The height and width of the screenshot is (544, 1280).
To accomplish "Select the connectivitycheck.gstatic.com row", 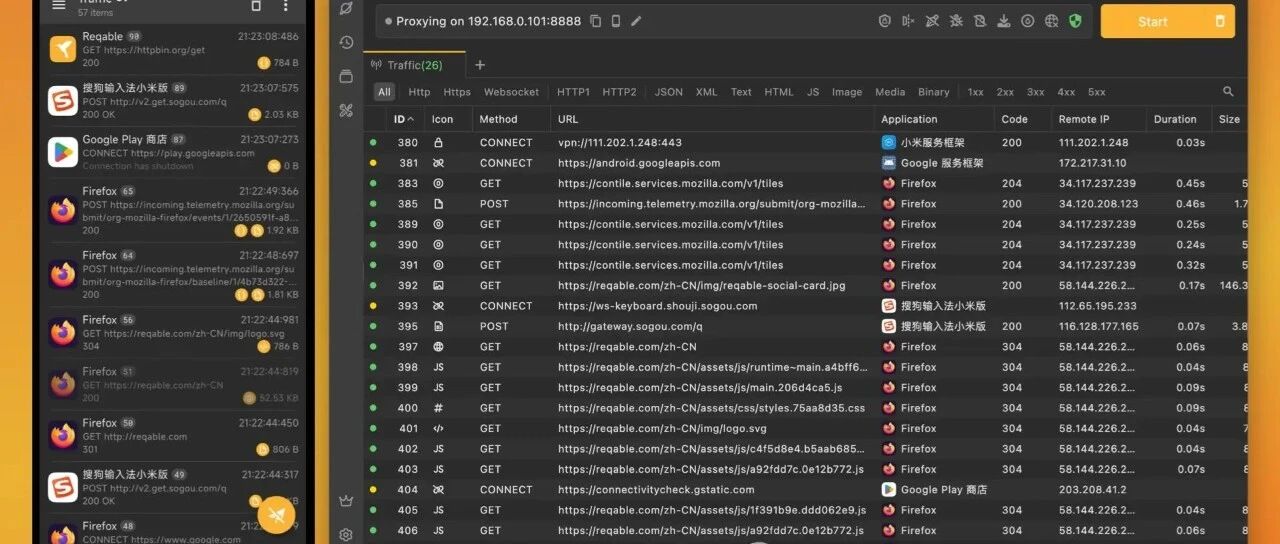I will pyautogui.click(x=805, y=490).
